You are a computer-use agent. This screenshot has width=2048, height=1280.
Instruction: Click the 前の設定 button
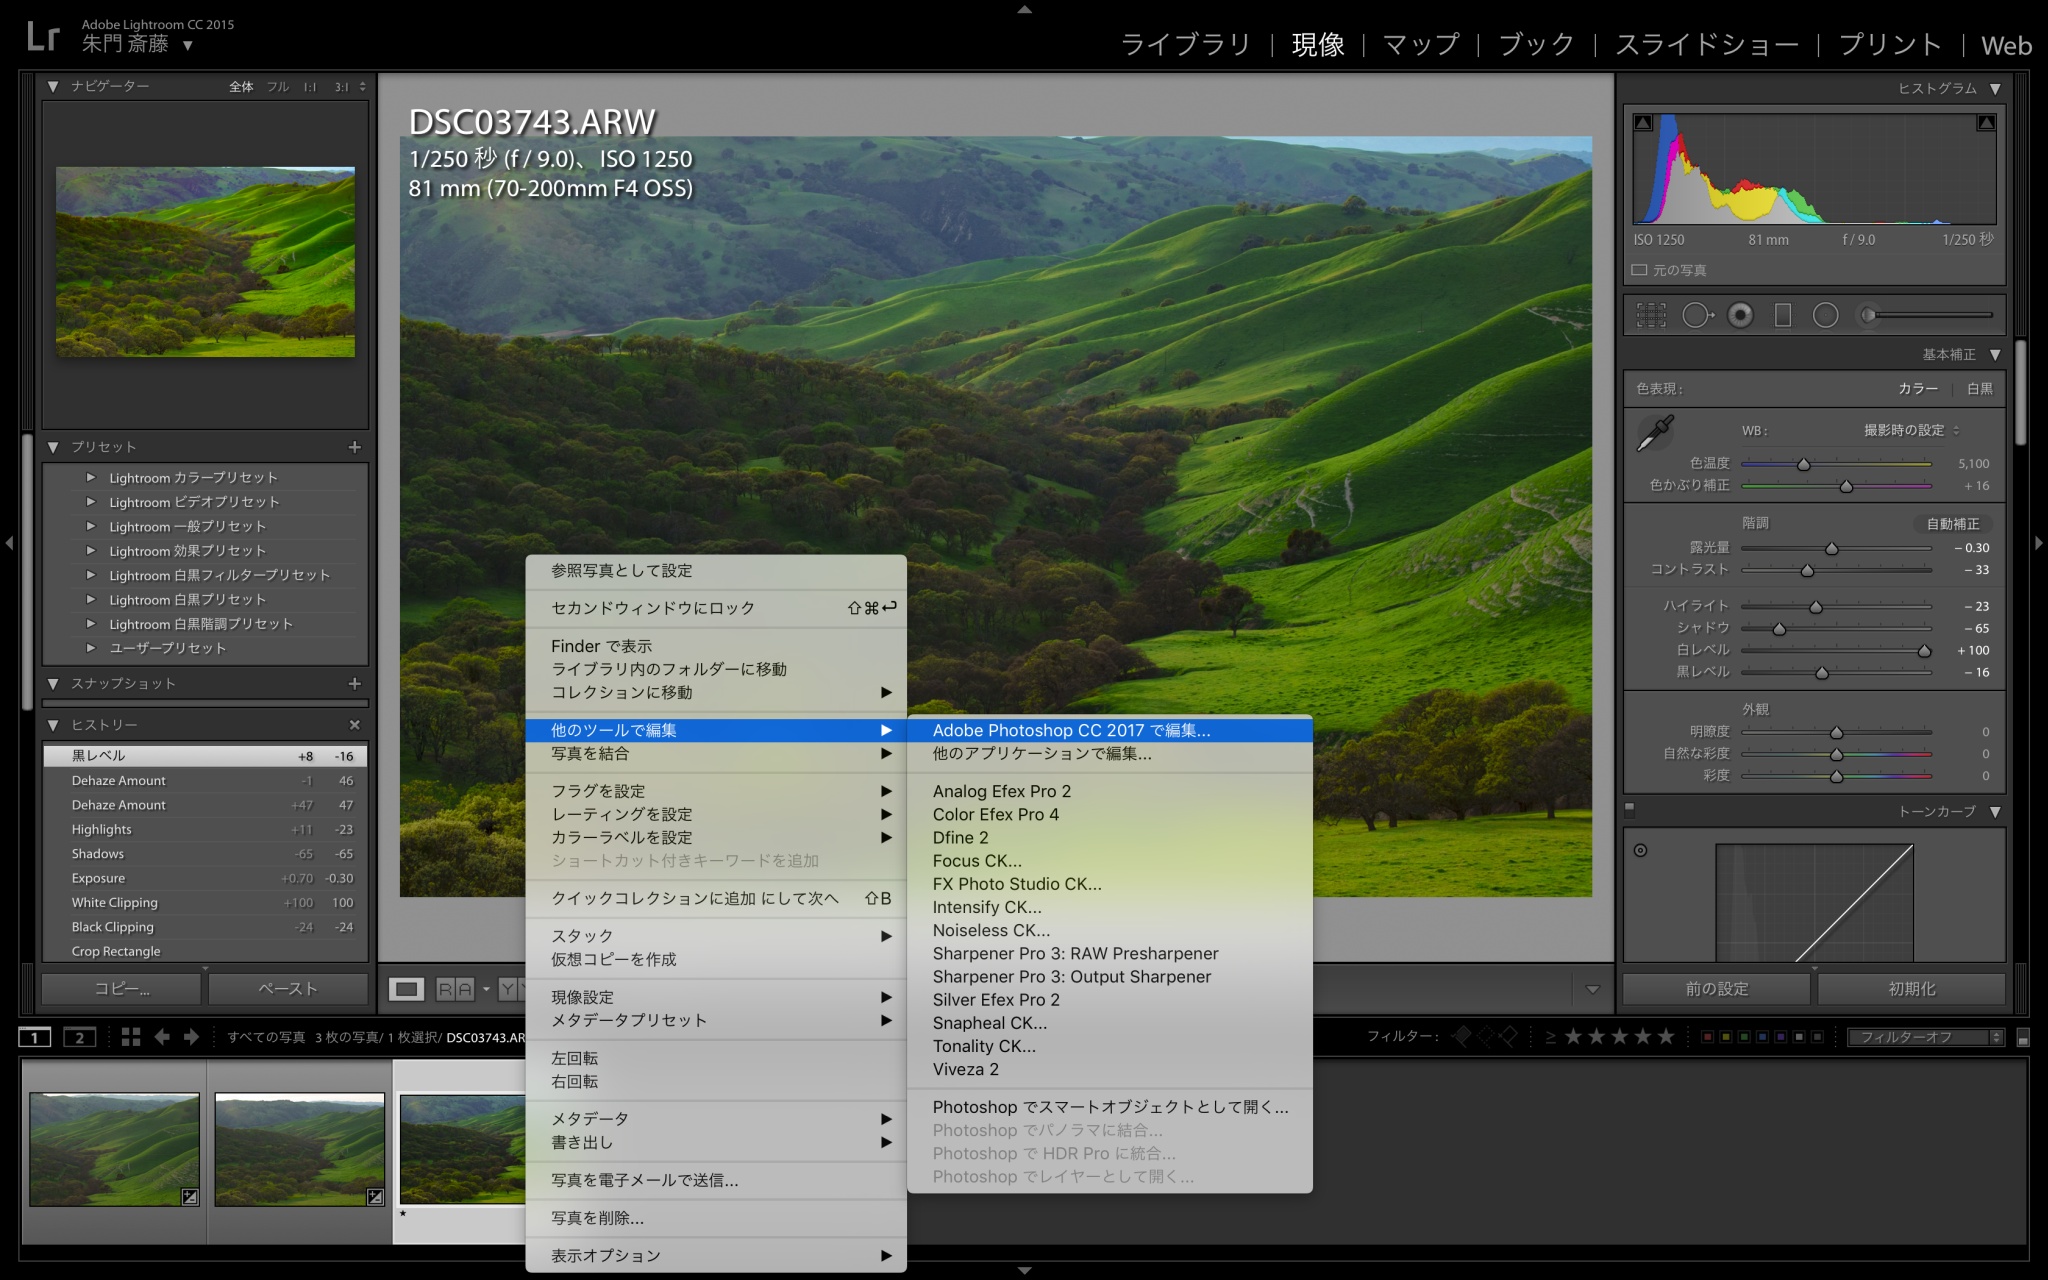point(1716,989)
